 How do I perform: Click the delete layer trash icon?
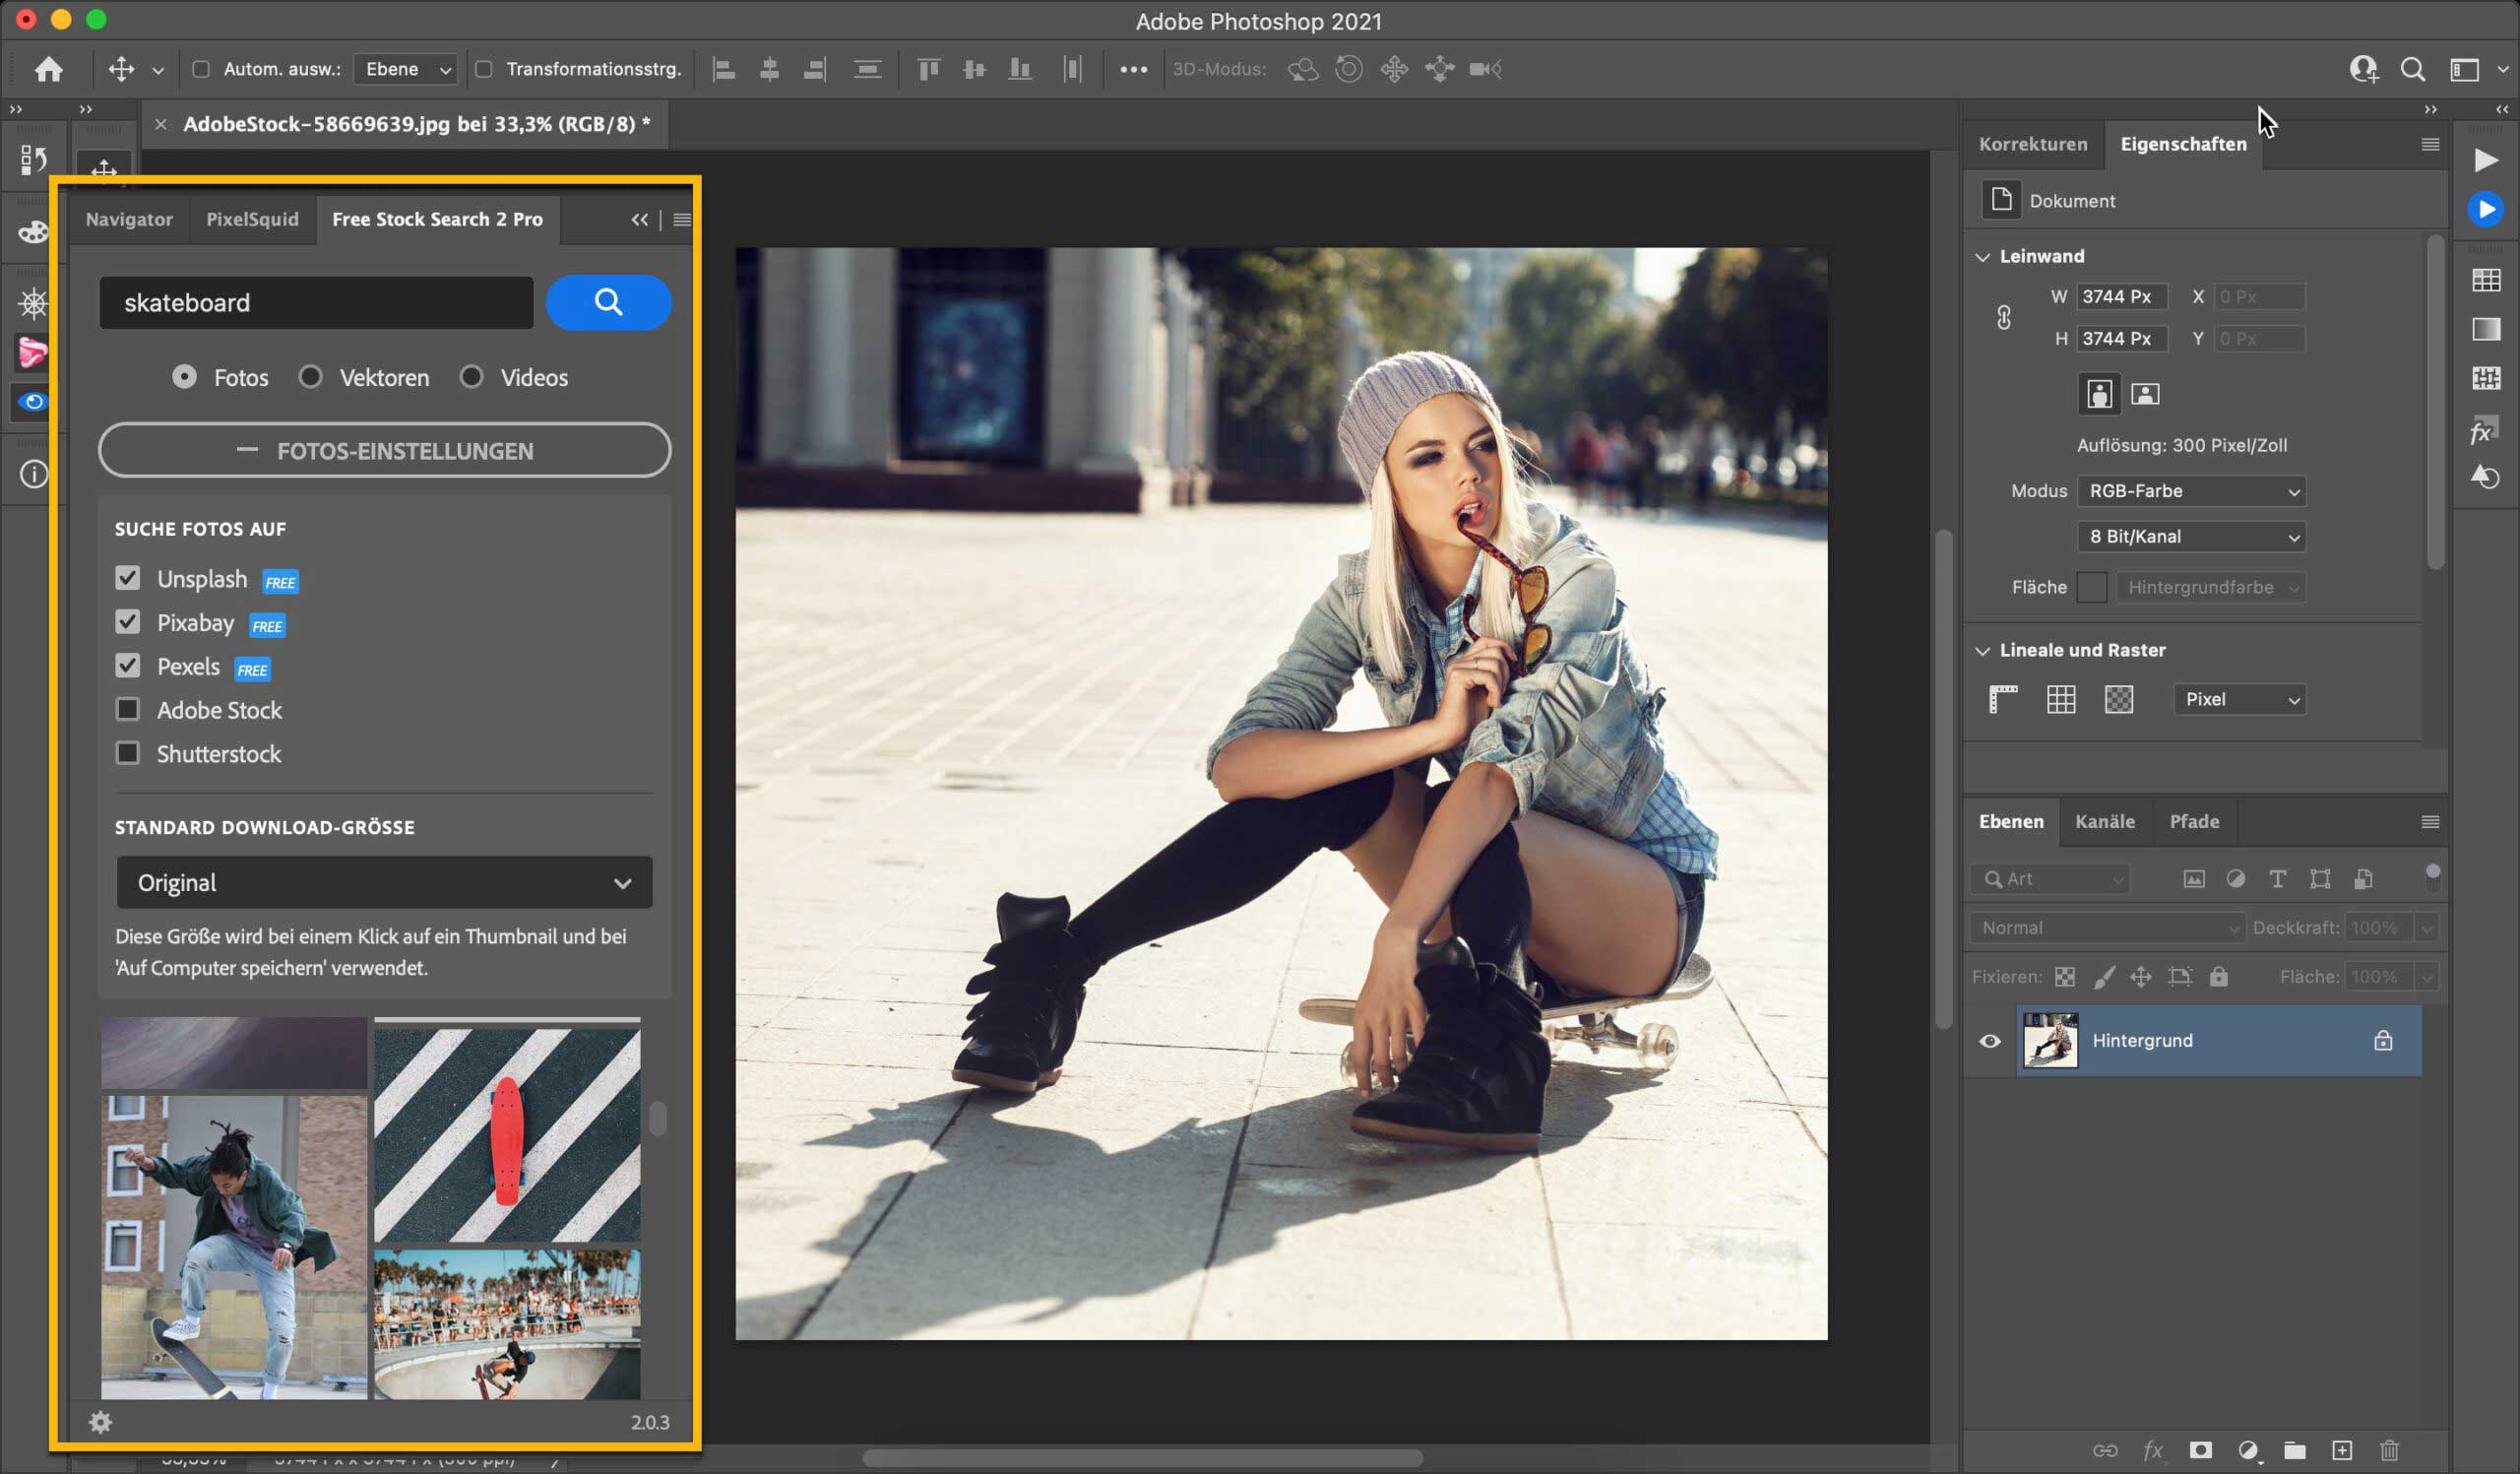(x=2389, y=1450)
